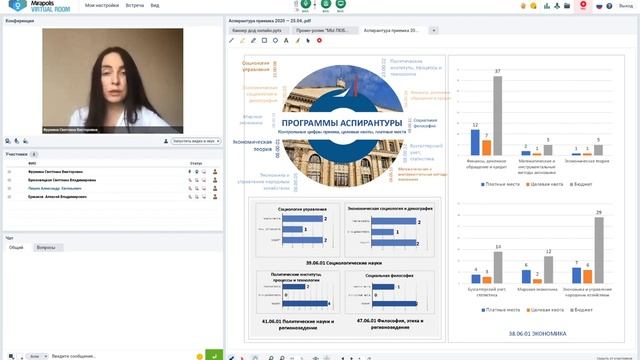Screen dimensions: 640x360
Task: Click the Социология управления chart title
Action: [302, 209]
